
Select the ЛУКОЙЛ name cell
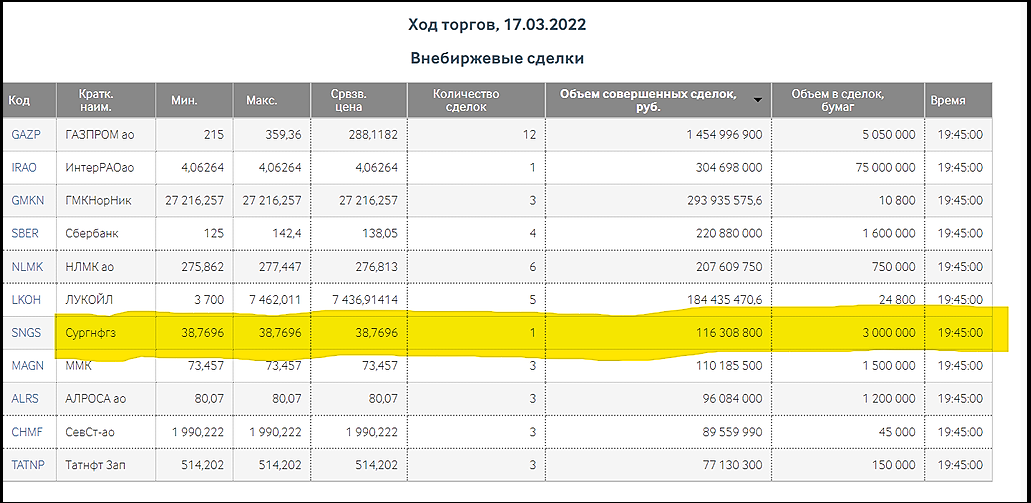coord(106,300)
